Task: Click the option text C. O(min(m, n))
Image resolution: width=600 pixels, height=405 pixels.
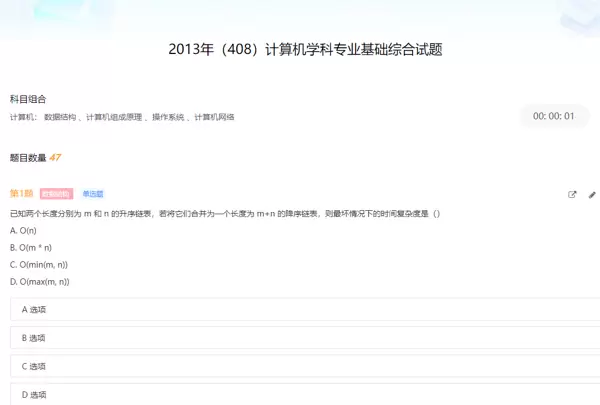Action: coord(38,265)
